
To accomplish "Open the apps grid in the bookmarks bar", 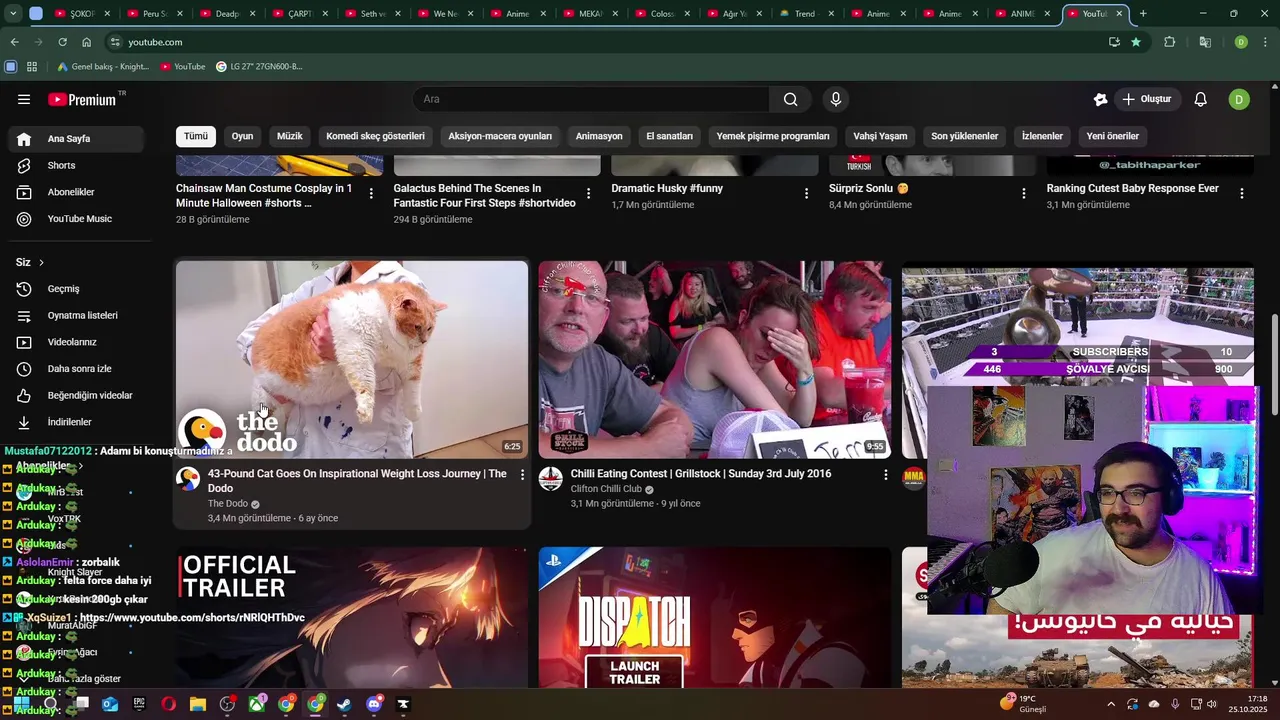I will pos(32,66).
